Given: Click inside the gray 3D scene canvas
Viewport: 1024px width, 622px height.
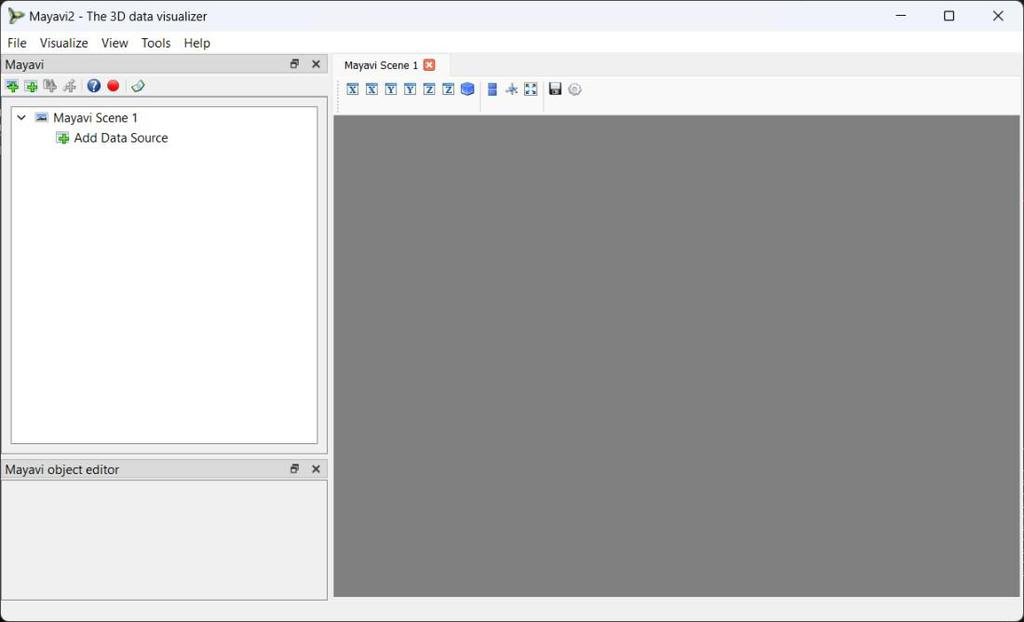Looking at the screenshot, I should tap(677, 356).
